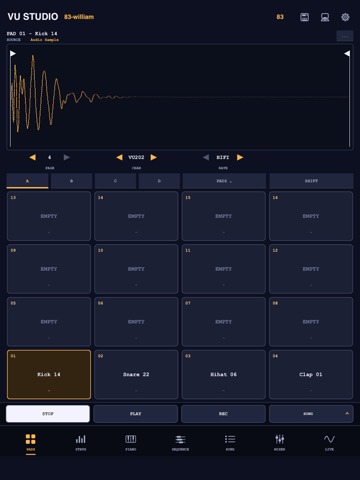
Task: Trigger the Snare 22 pad
Action: [x=136, y=374]
